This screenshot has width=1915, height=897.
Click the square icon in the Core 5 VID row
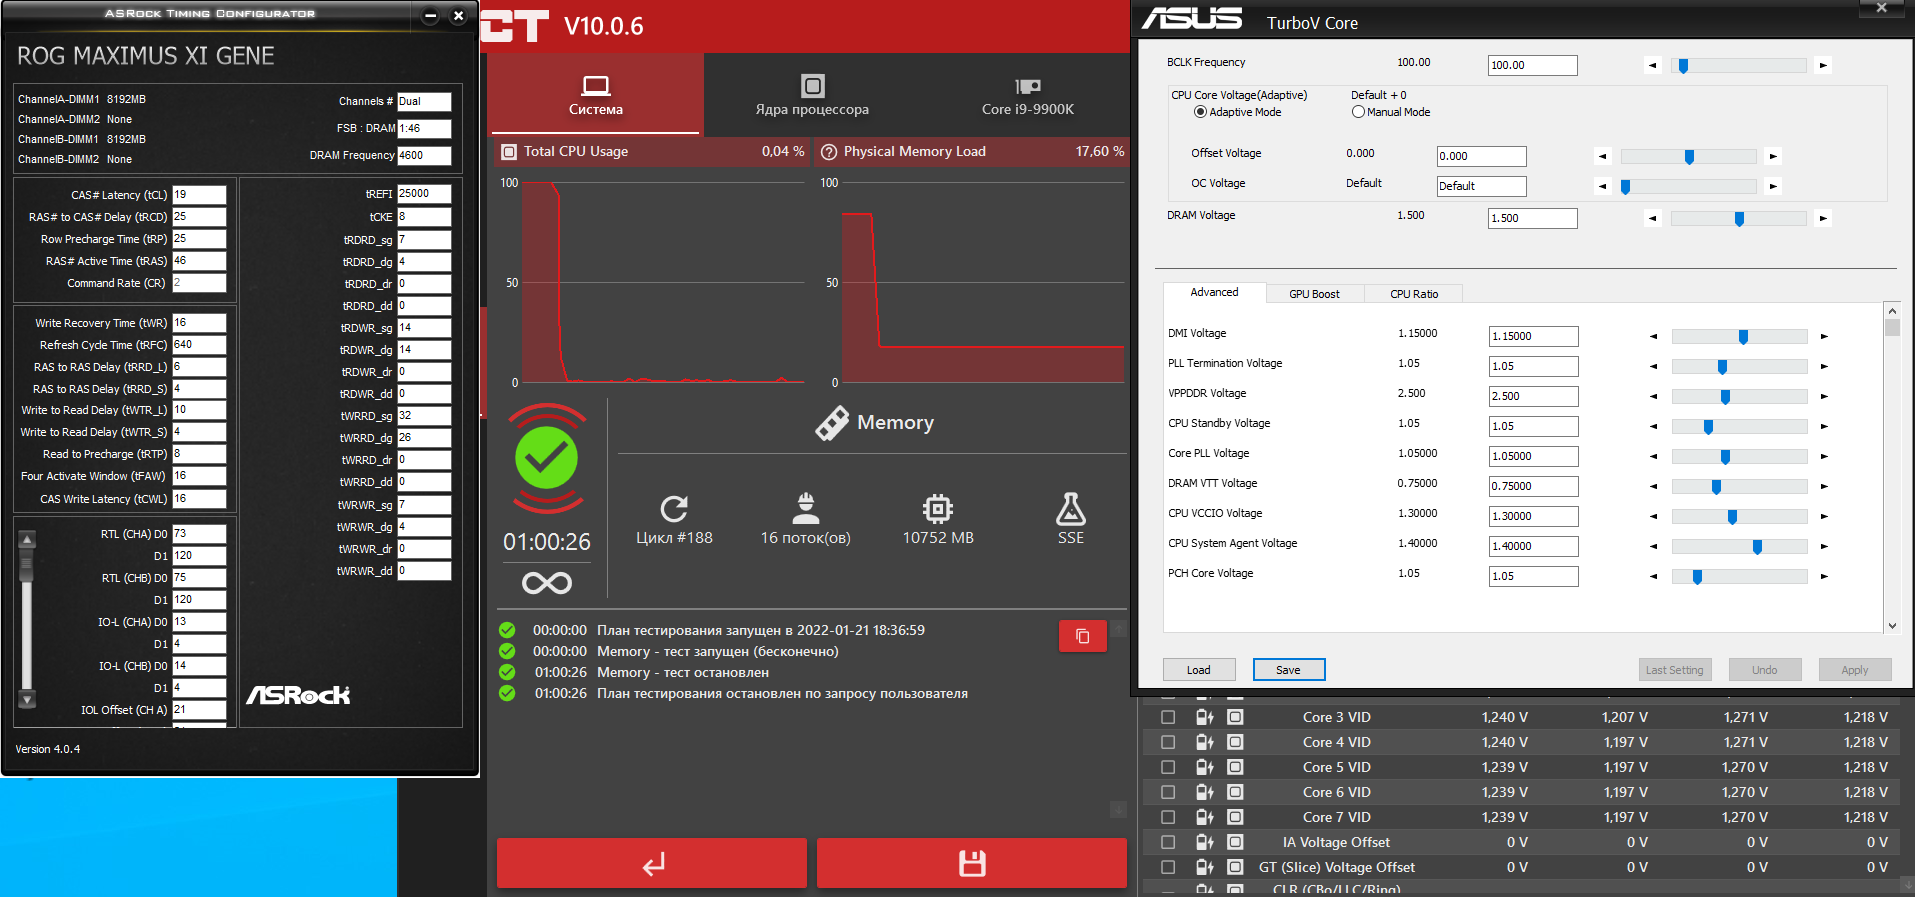pyautogui.click(x=1235, y=767)
